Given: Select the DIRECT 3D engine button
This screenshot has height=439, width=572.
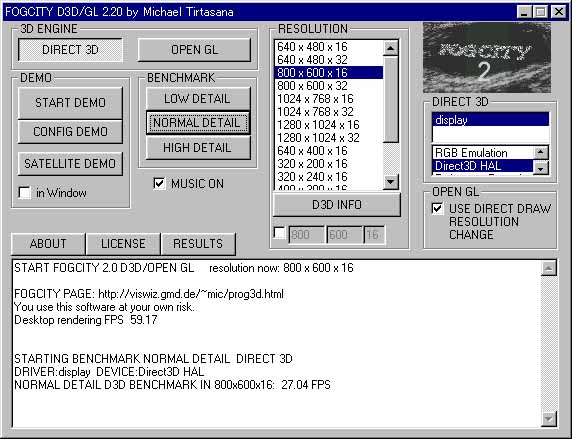Looking at the screenshot, I should pos(70,50).
